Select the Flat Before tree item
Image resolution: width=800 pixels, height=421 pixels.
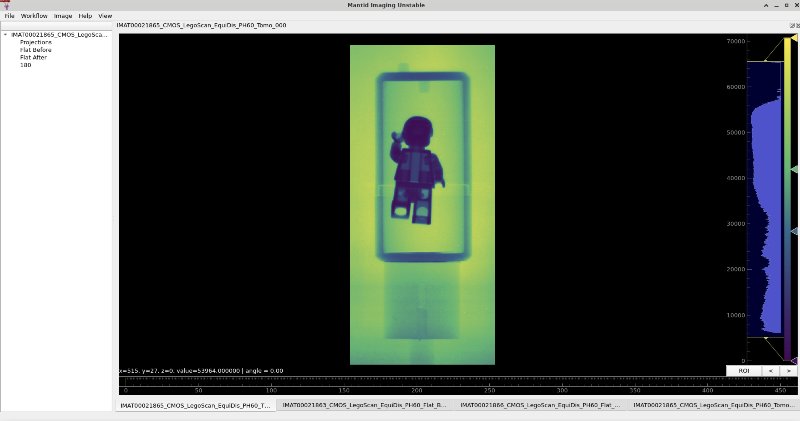point(35,50)
